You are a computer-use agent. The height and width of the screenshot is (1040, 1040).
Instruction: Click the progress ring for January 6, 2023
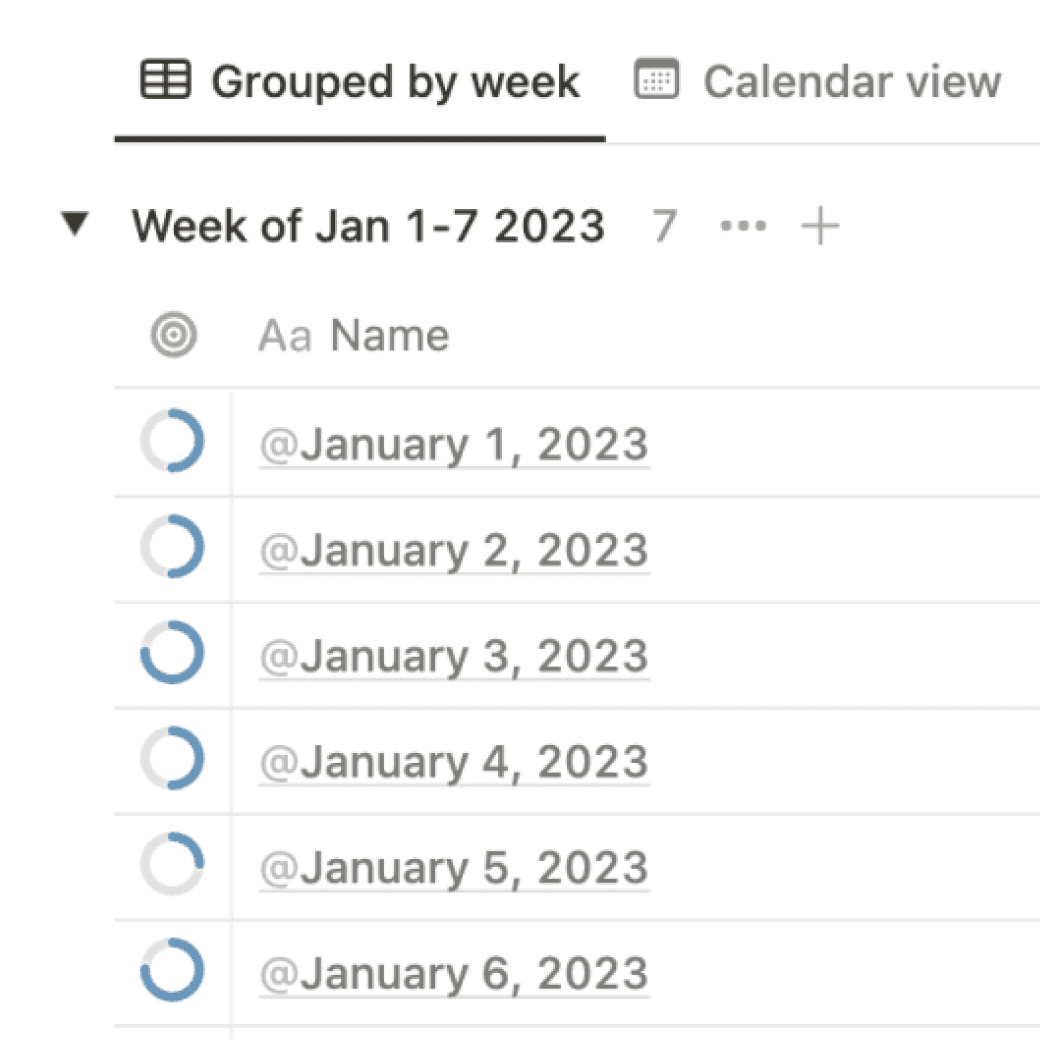pos(172,970)
